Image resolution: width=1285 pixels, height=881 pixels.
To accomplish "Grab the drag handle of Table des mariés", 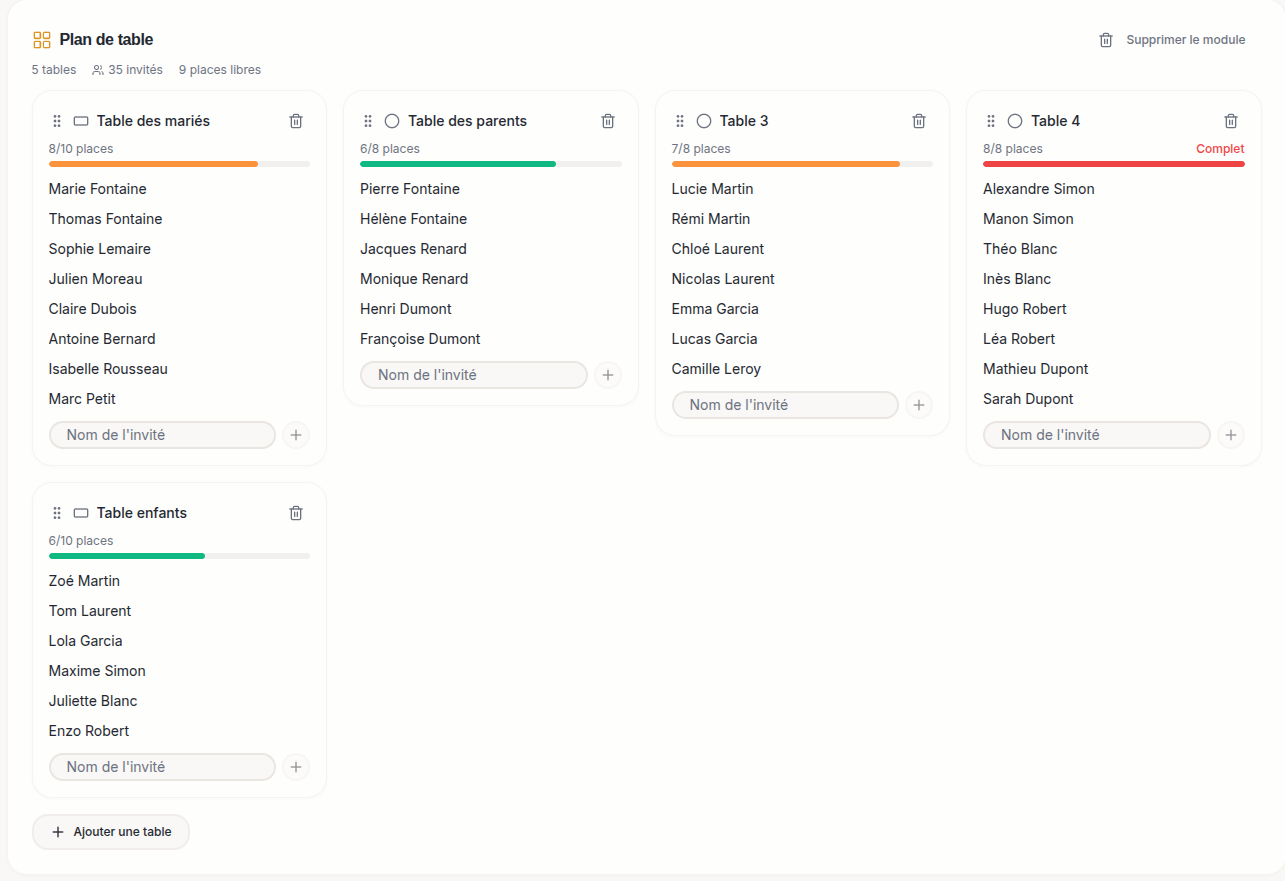I will pos(57,121).
